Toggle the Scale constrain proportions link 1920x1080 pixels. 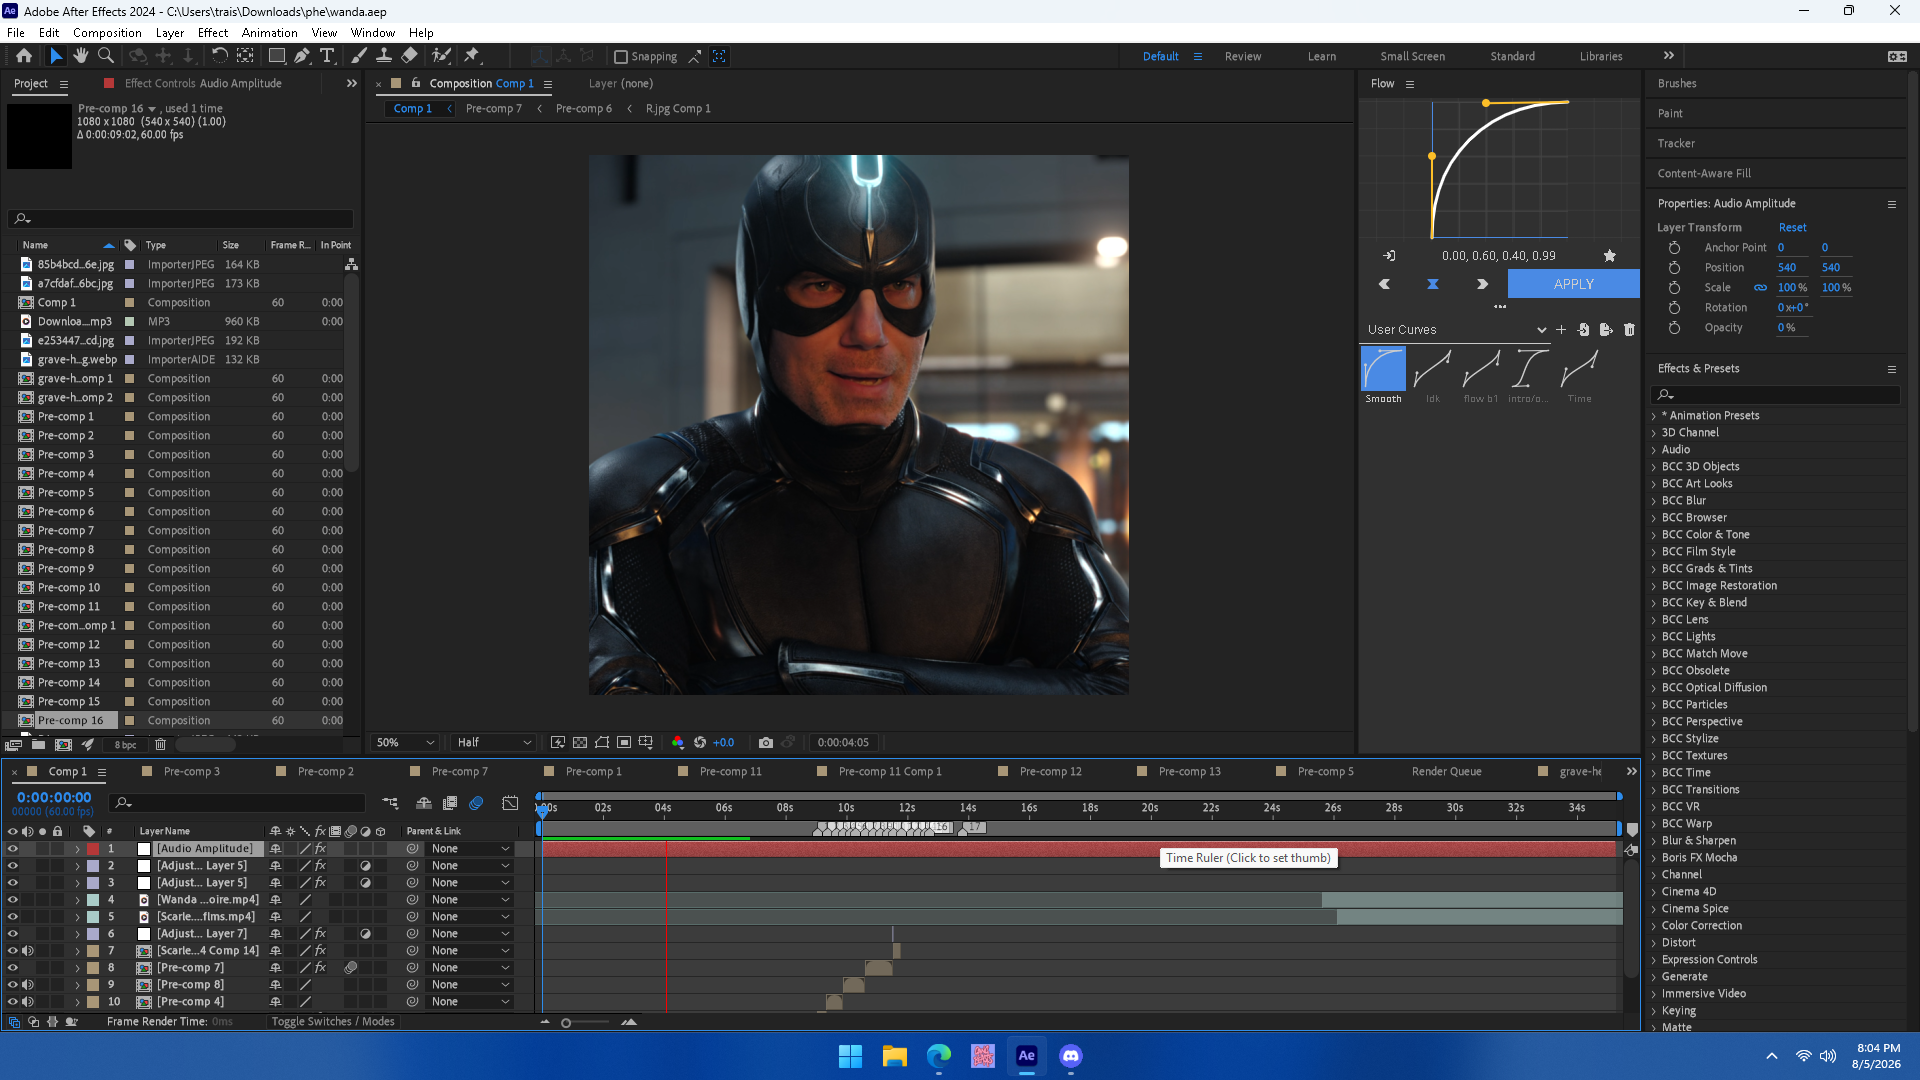pyautogui.click(x=1760, y=288)
